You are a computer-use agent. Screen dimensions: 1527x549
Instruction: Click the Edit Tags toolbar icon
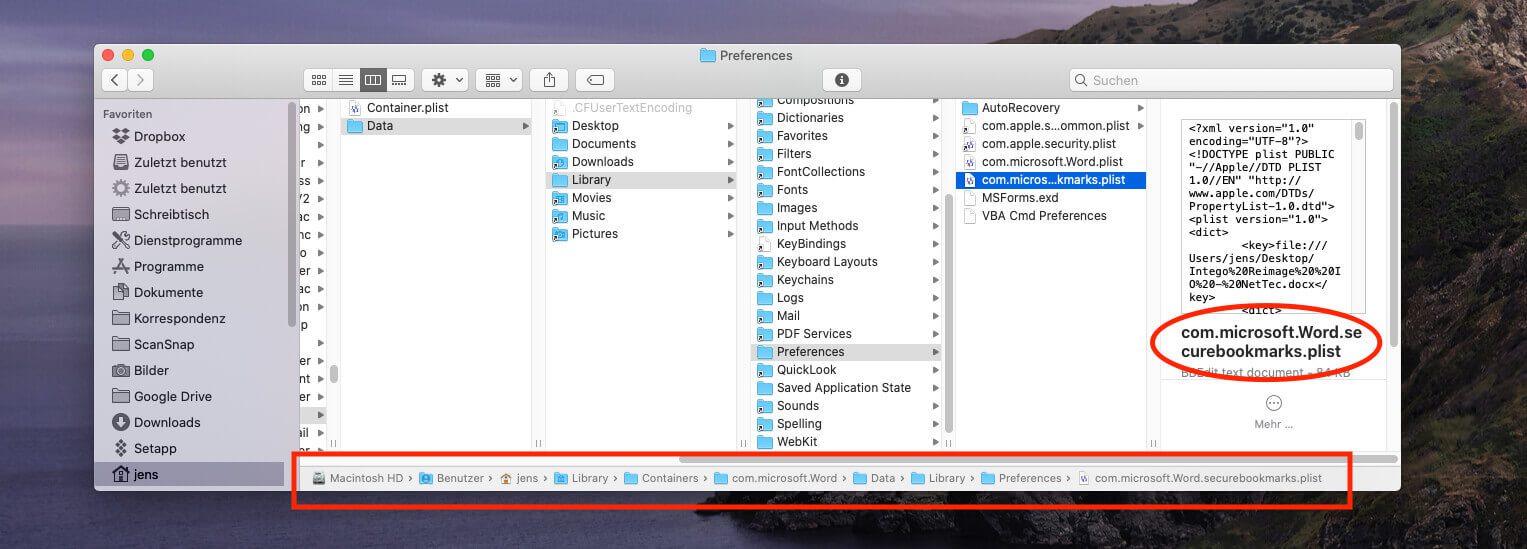595,80
